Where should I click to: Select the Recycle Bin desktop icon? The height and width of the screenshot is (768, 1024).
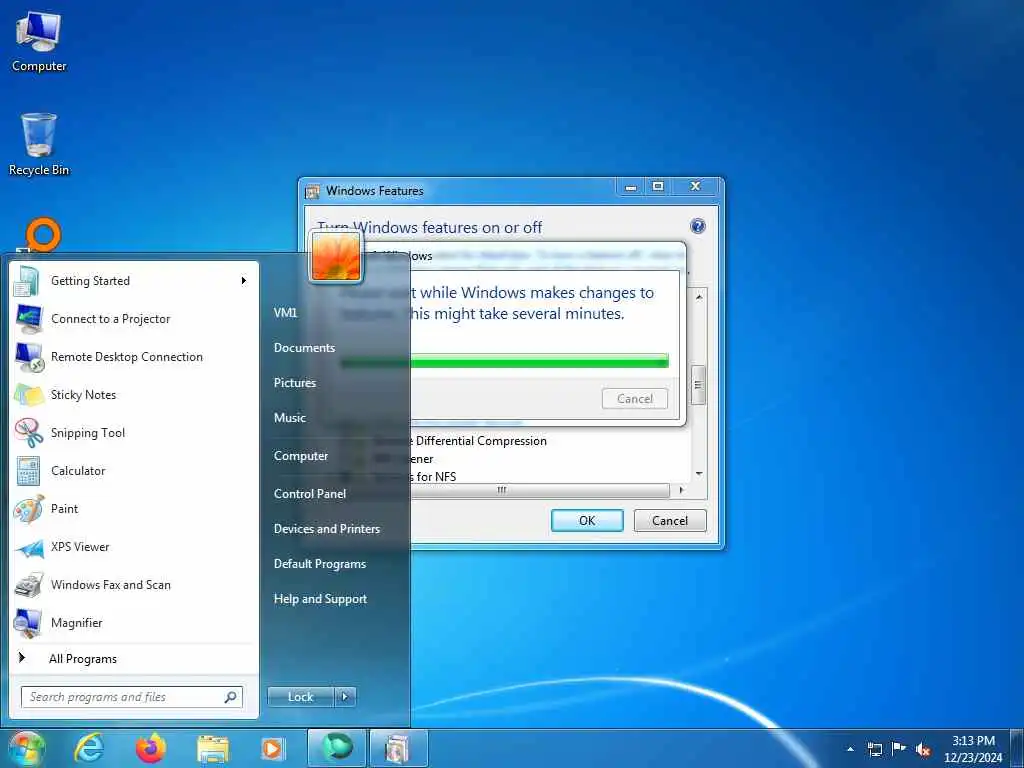pyautogui.click(x=39, y=145)
